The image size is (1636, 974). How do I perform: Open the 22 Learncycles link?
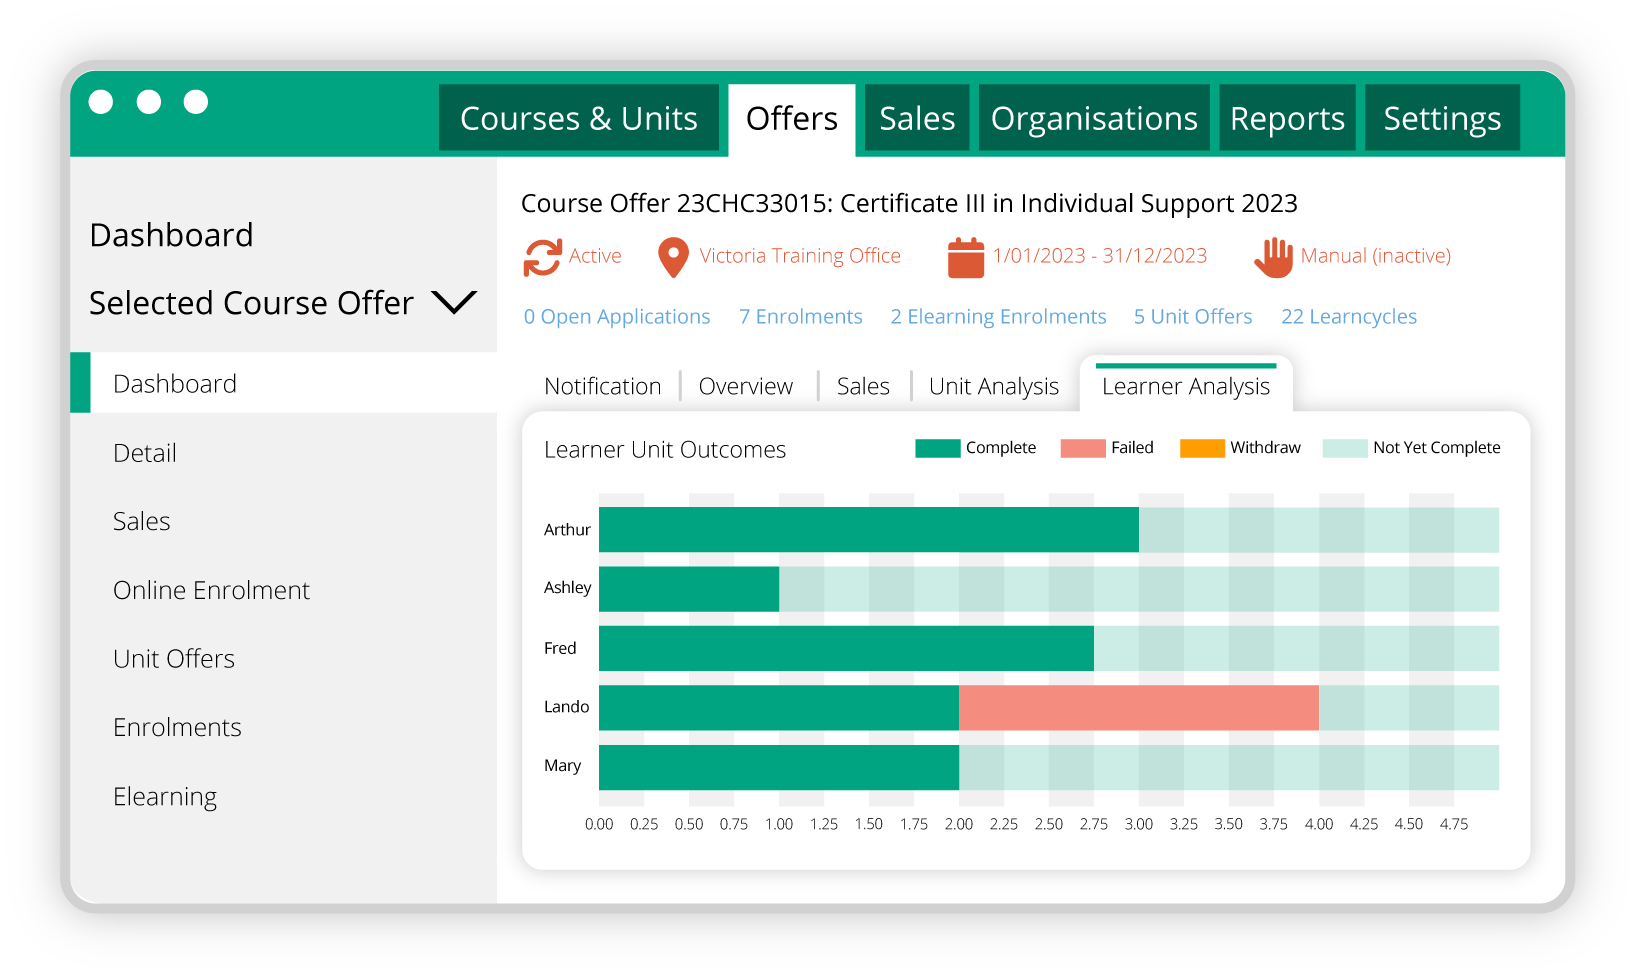(x=1349, y=316)
